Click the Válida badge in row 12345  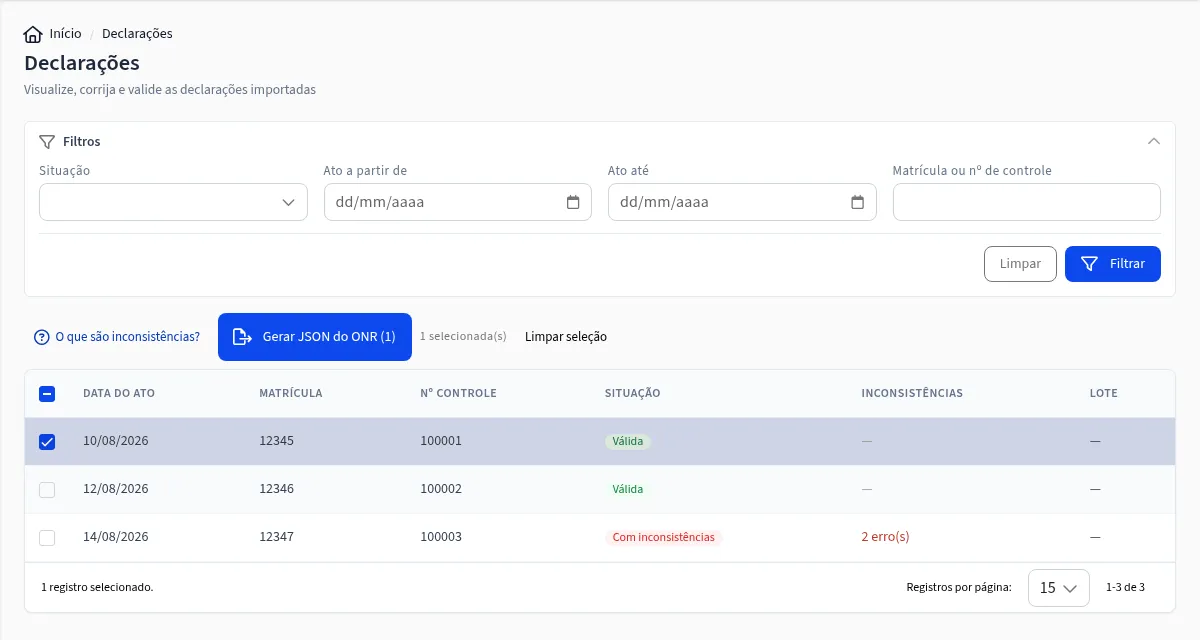point(628,441)
